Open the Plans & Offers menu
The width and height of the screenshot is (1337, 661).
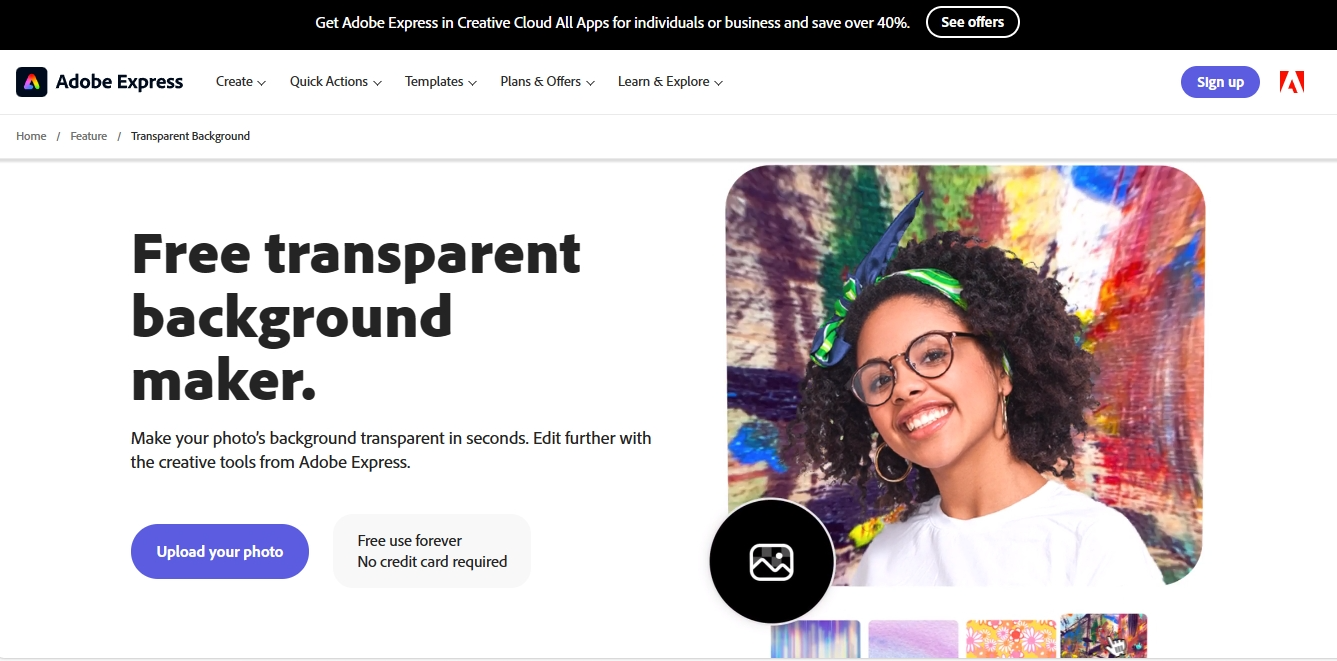pos(547,82)
